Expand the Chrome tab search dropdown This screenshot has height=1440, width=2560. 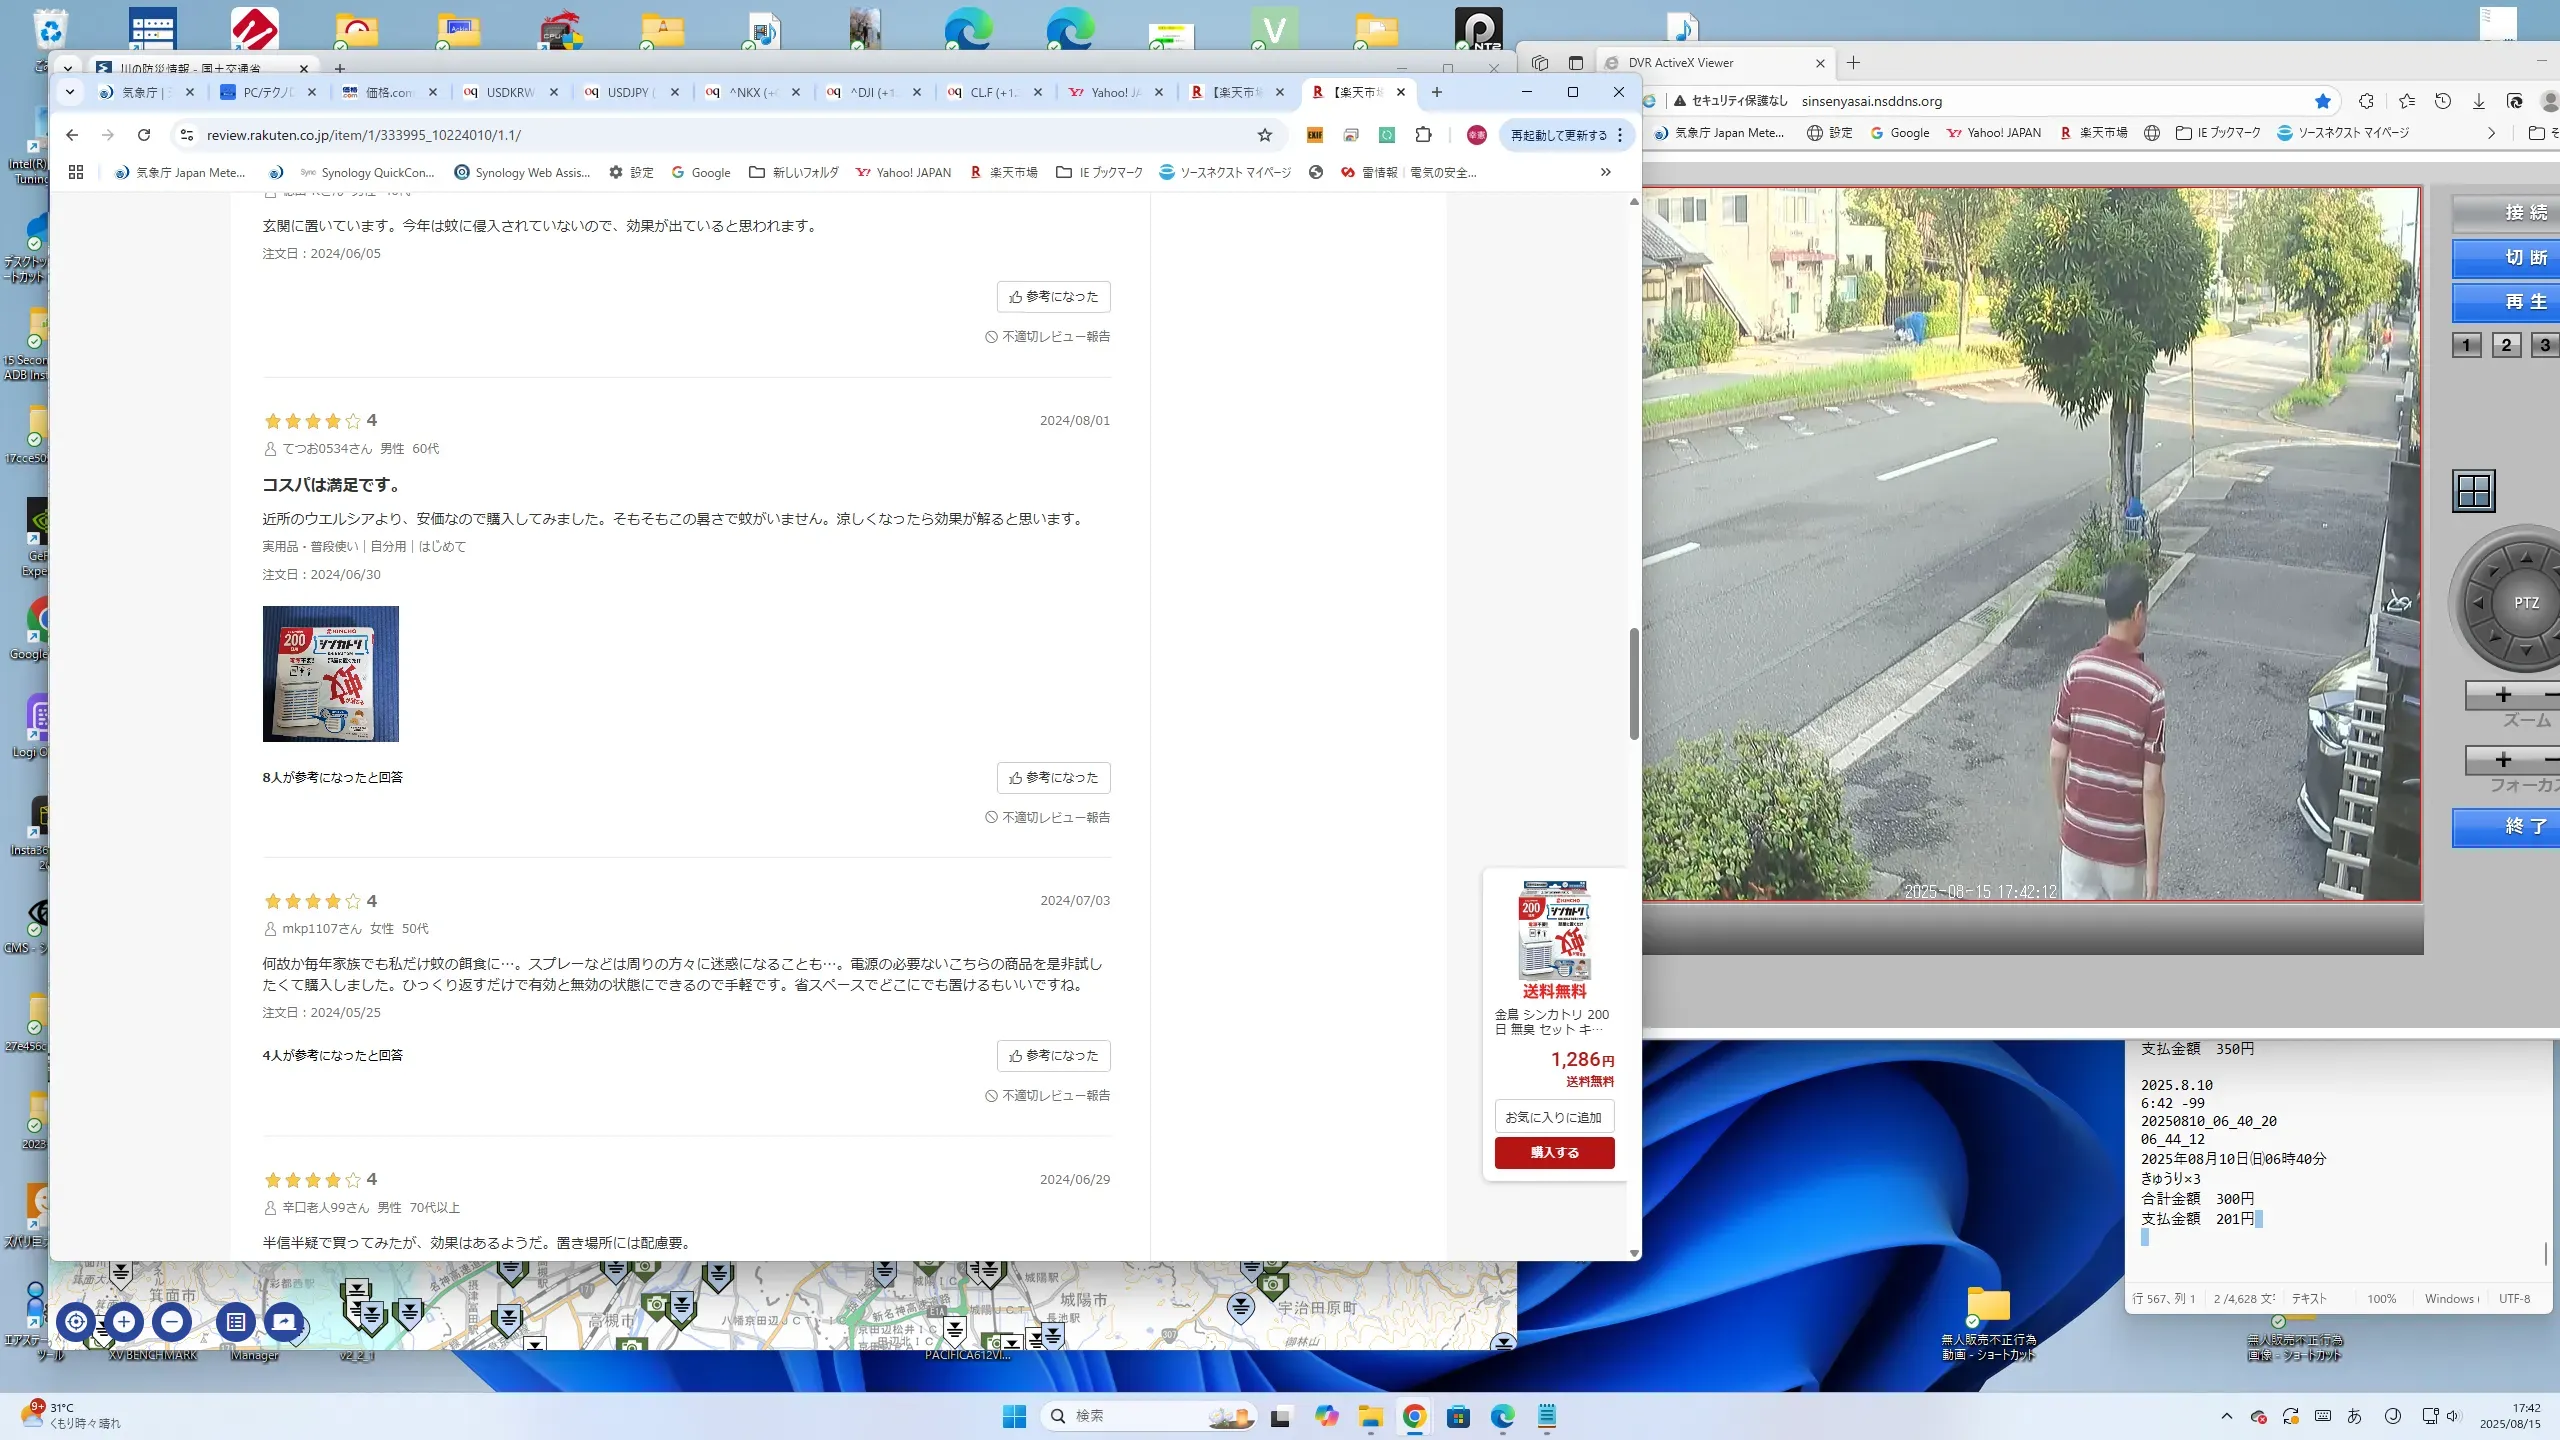(69, 92)
